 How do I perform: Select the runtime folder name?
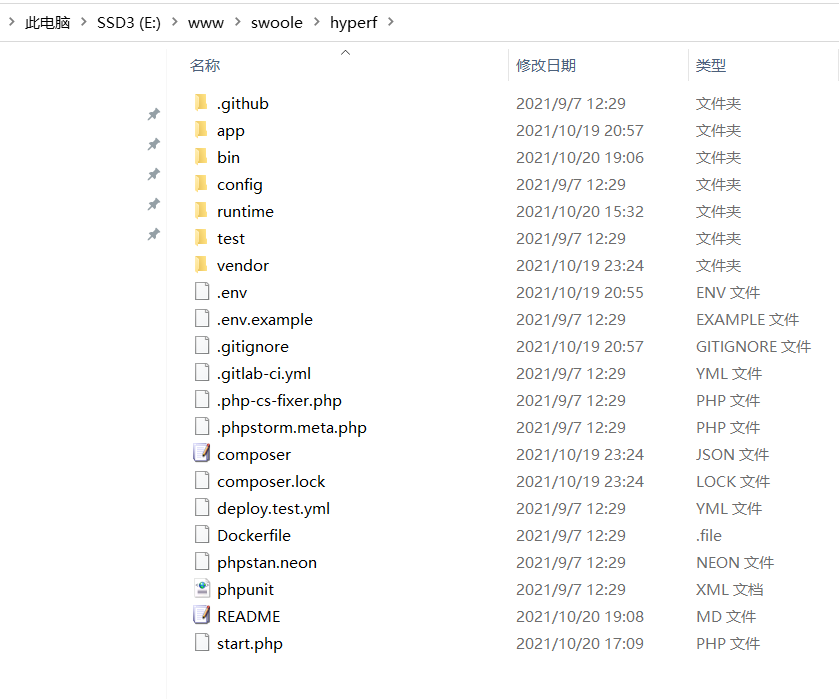coord(245,211)
